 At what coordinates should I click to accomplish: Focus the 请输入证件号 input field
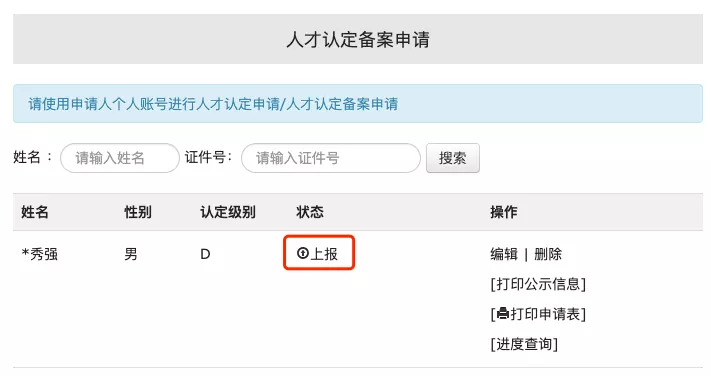coord(331,158)
